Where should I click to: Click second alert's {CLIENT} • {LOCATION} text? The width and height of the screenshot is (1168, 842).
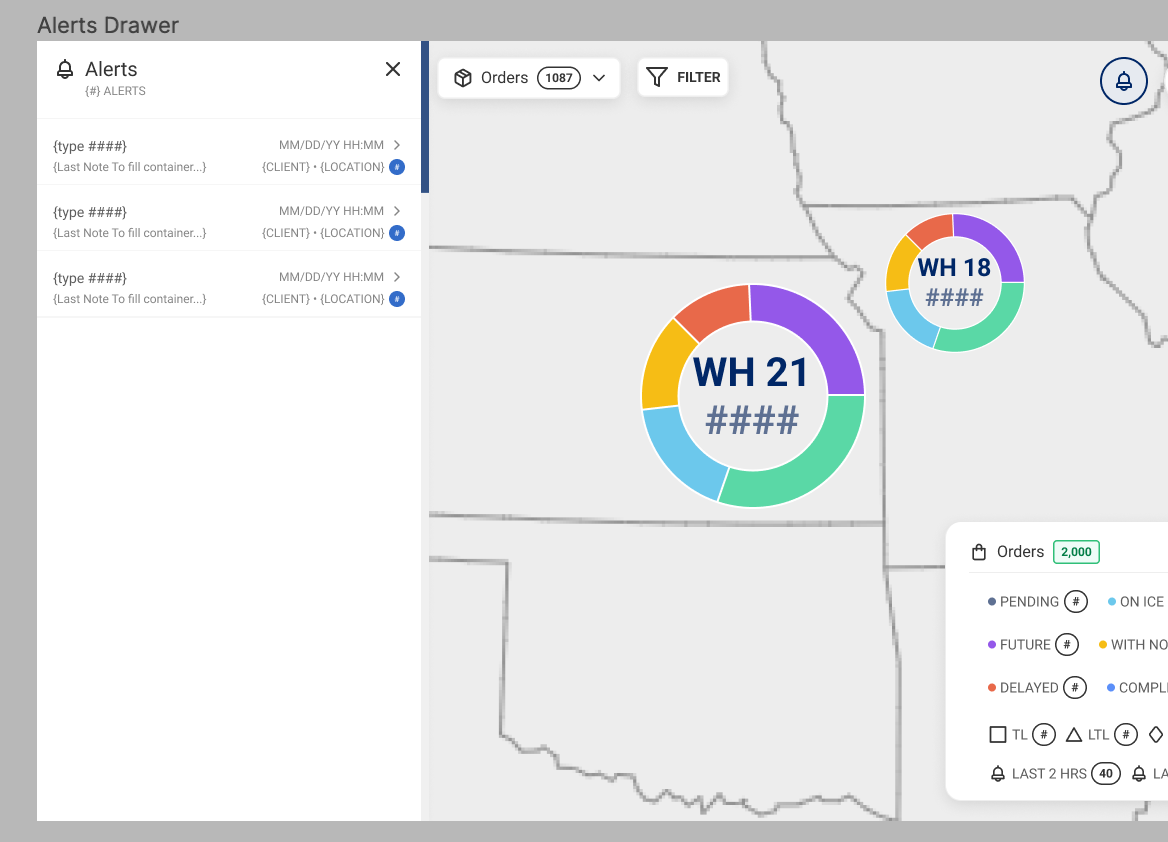click(323, 233)
